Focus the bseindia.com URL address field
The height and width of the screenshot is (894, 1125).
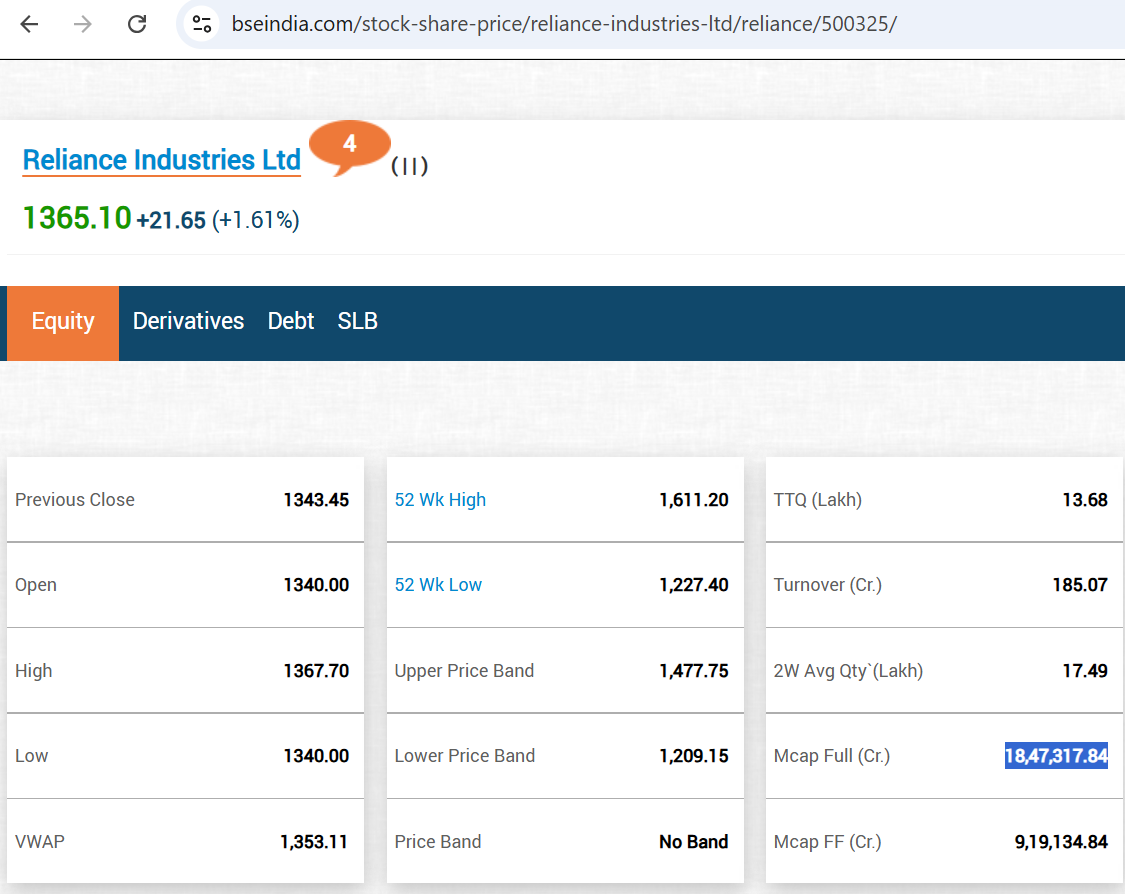pyautogui.click(x=564, y=24)
